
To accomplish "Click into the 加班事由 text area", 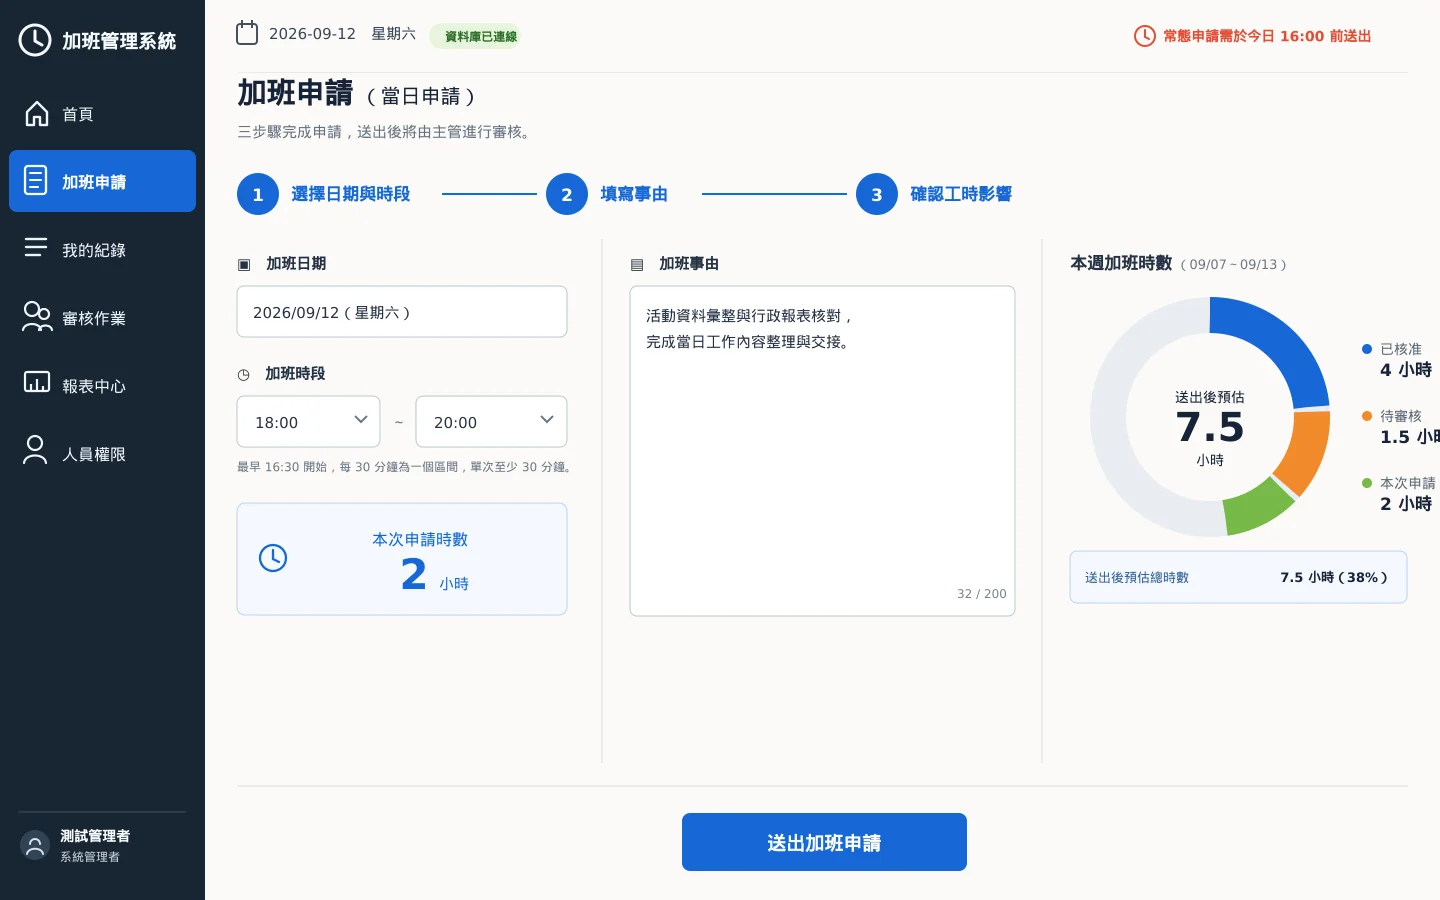I will coord(822,451).
